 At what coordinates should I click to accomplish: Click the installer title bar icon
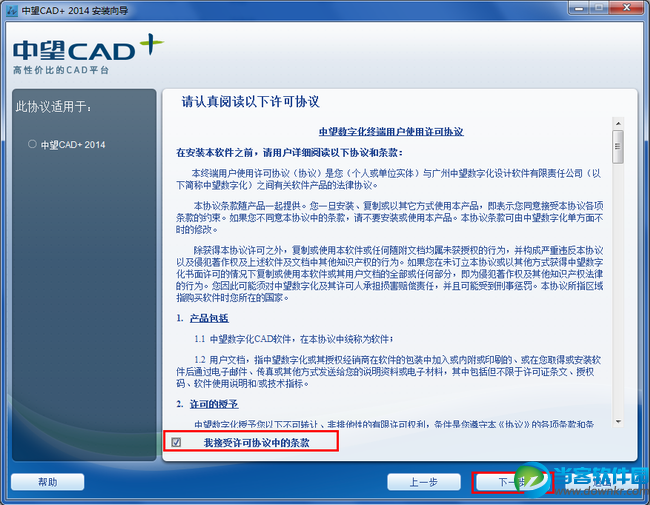pyautogui.click(x=11, y=10)
